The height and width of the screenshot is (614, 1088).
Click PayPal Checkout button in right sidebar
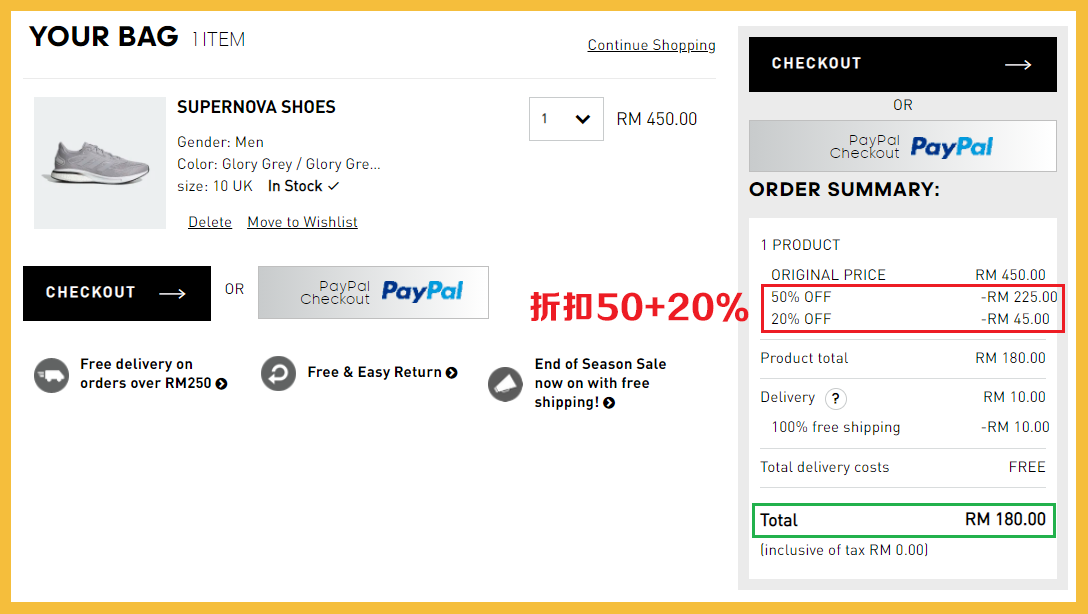tap(902, 147)
